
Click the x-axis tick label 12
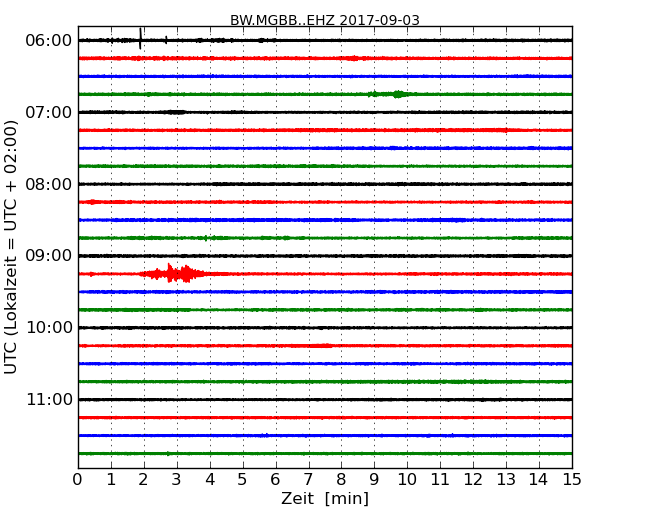pos(473,480)
